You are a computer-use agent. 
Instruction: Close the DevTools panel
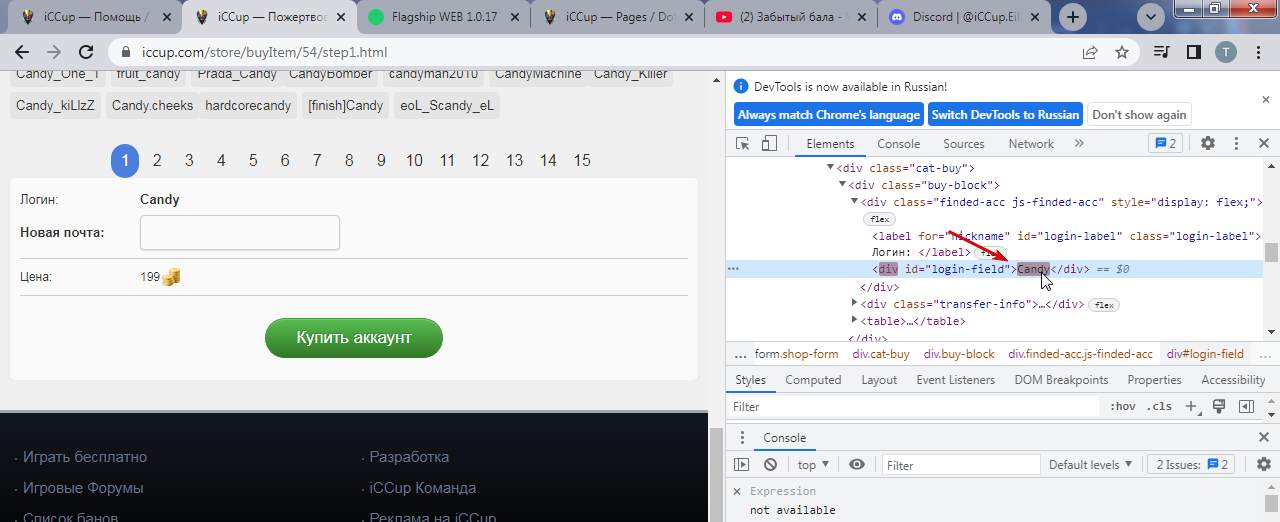[1263, 144]
